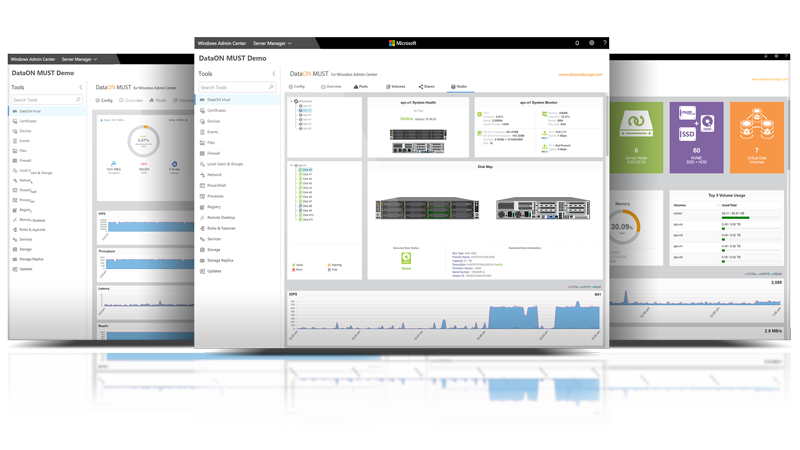Open the DataON website link at top right

[579, 74]
